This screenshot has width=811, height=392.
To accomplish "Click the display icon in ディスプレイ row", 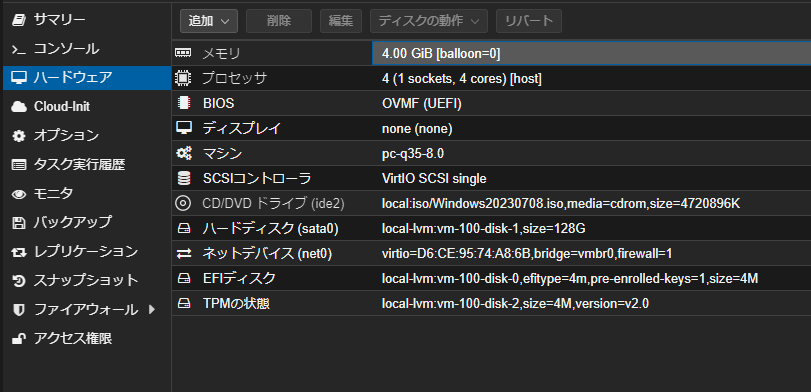I will 183,128.
